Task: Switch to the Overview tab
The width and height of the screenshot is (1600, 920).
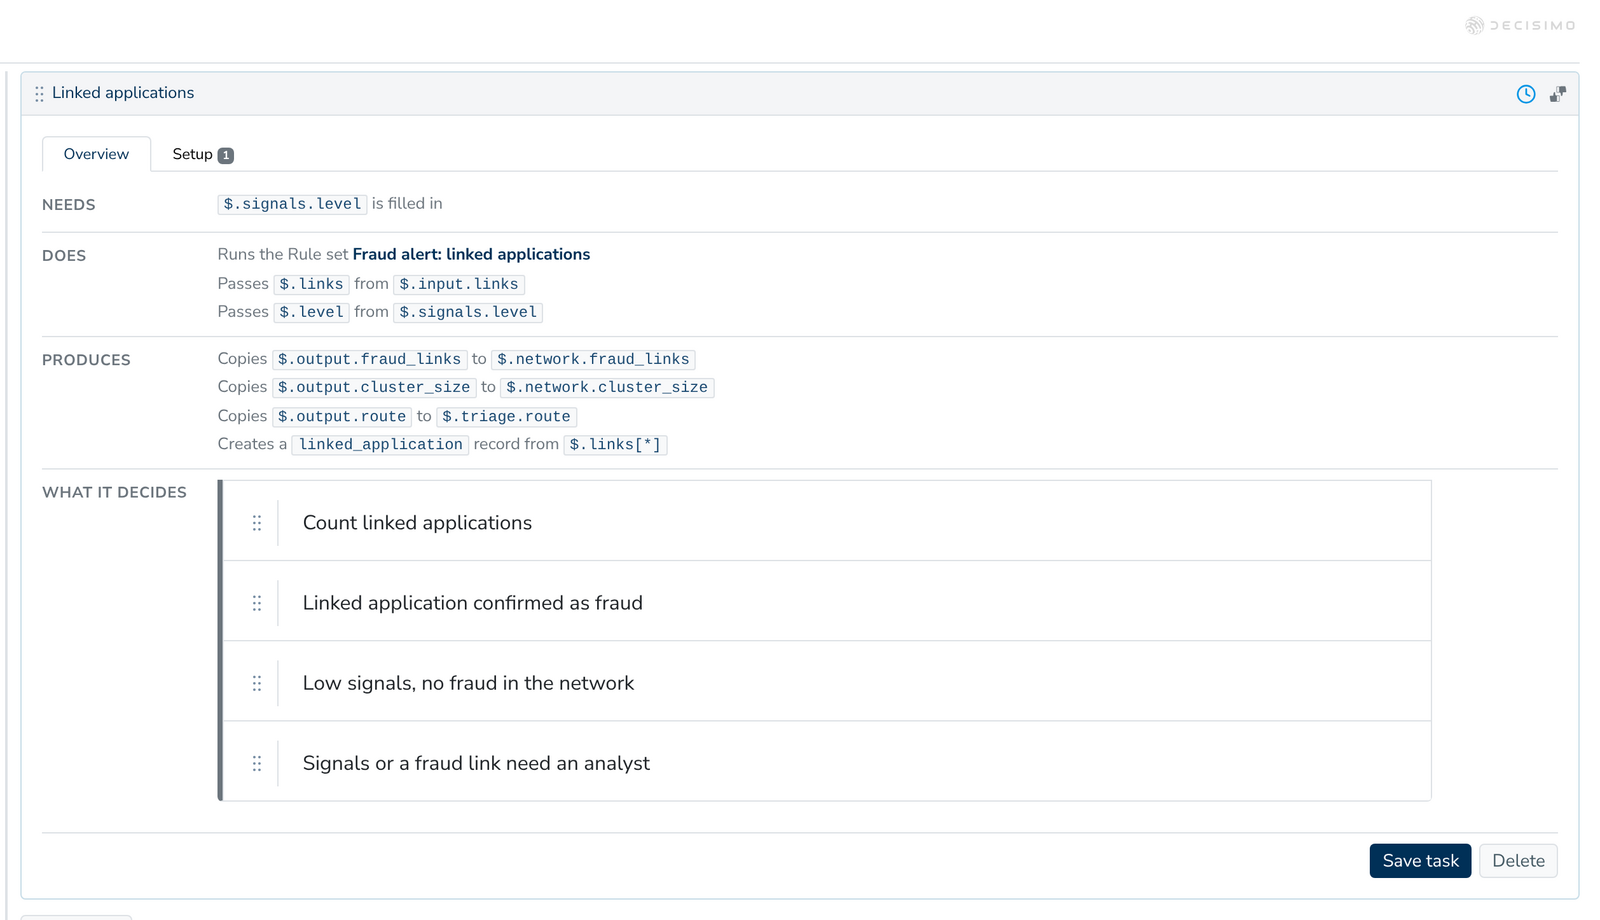Action: click(x=96, y=154)
